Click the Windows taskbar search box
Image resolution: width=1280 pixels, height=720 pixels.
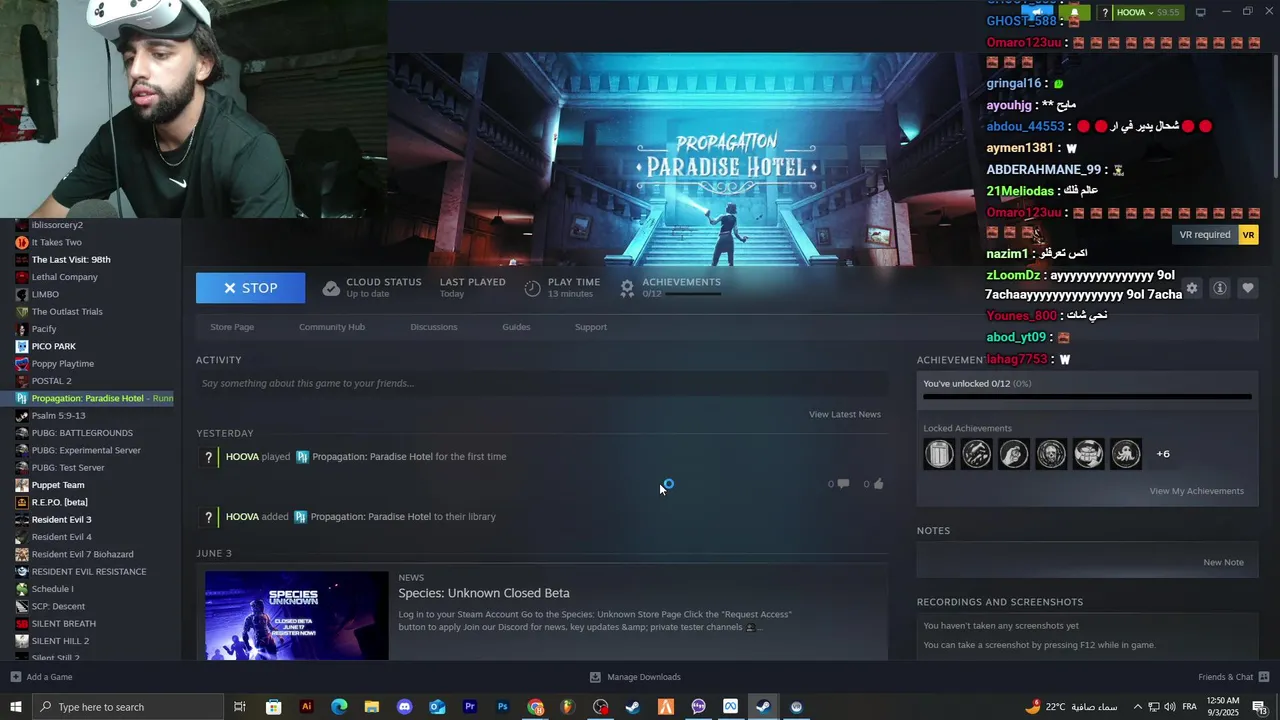pos(128,707)
